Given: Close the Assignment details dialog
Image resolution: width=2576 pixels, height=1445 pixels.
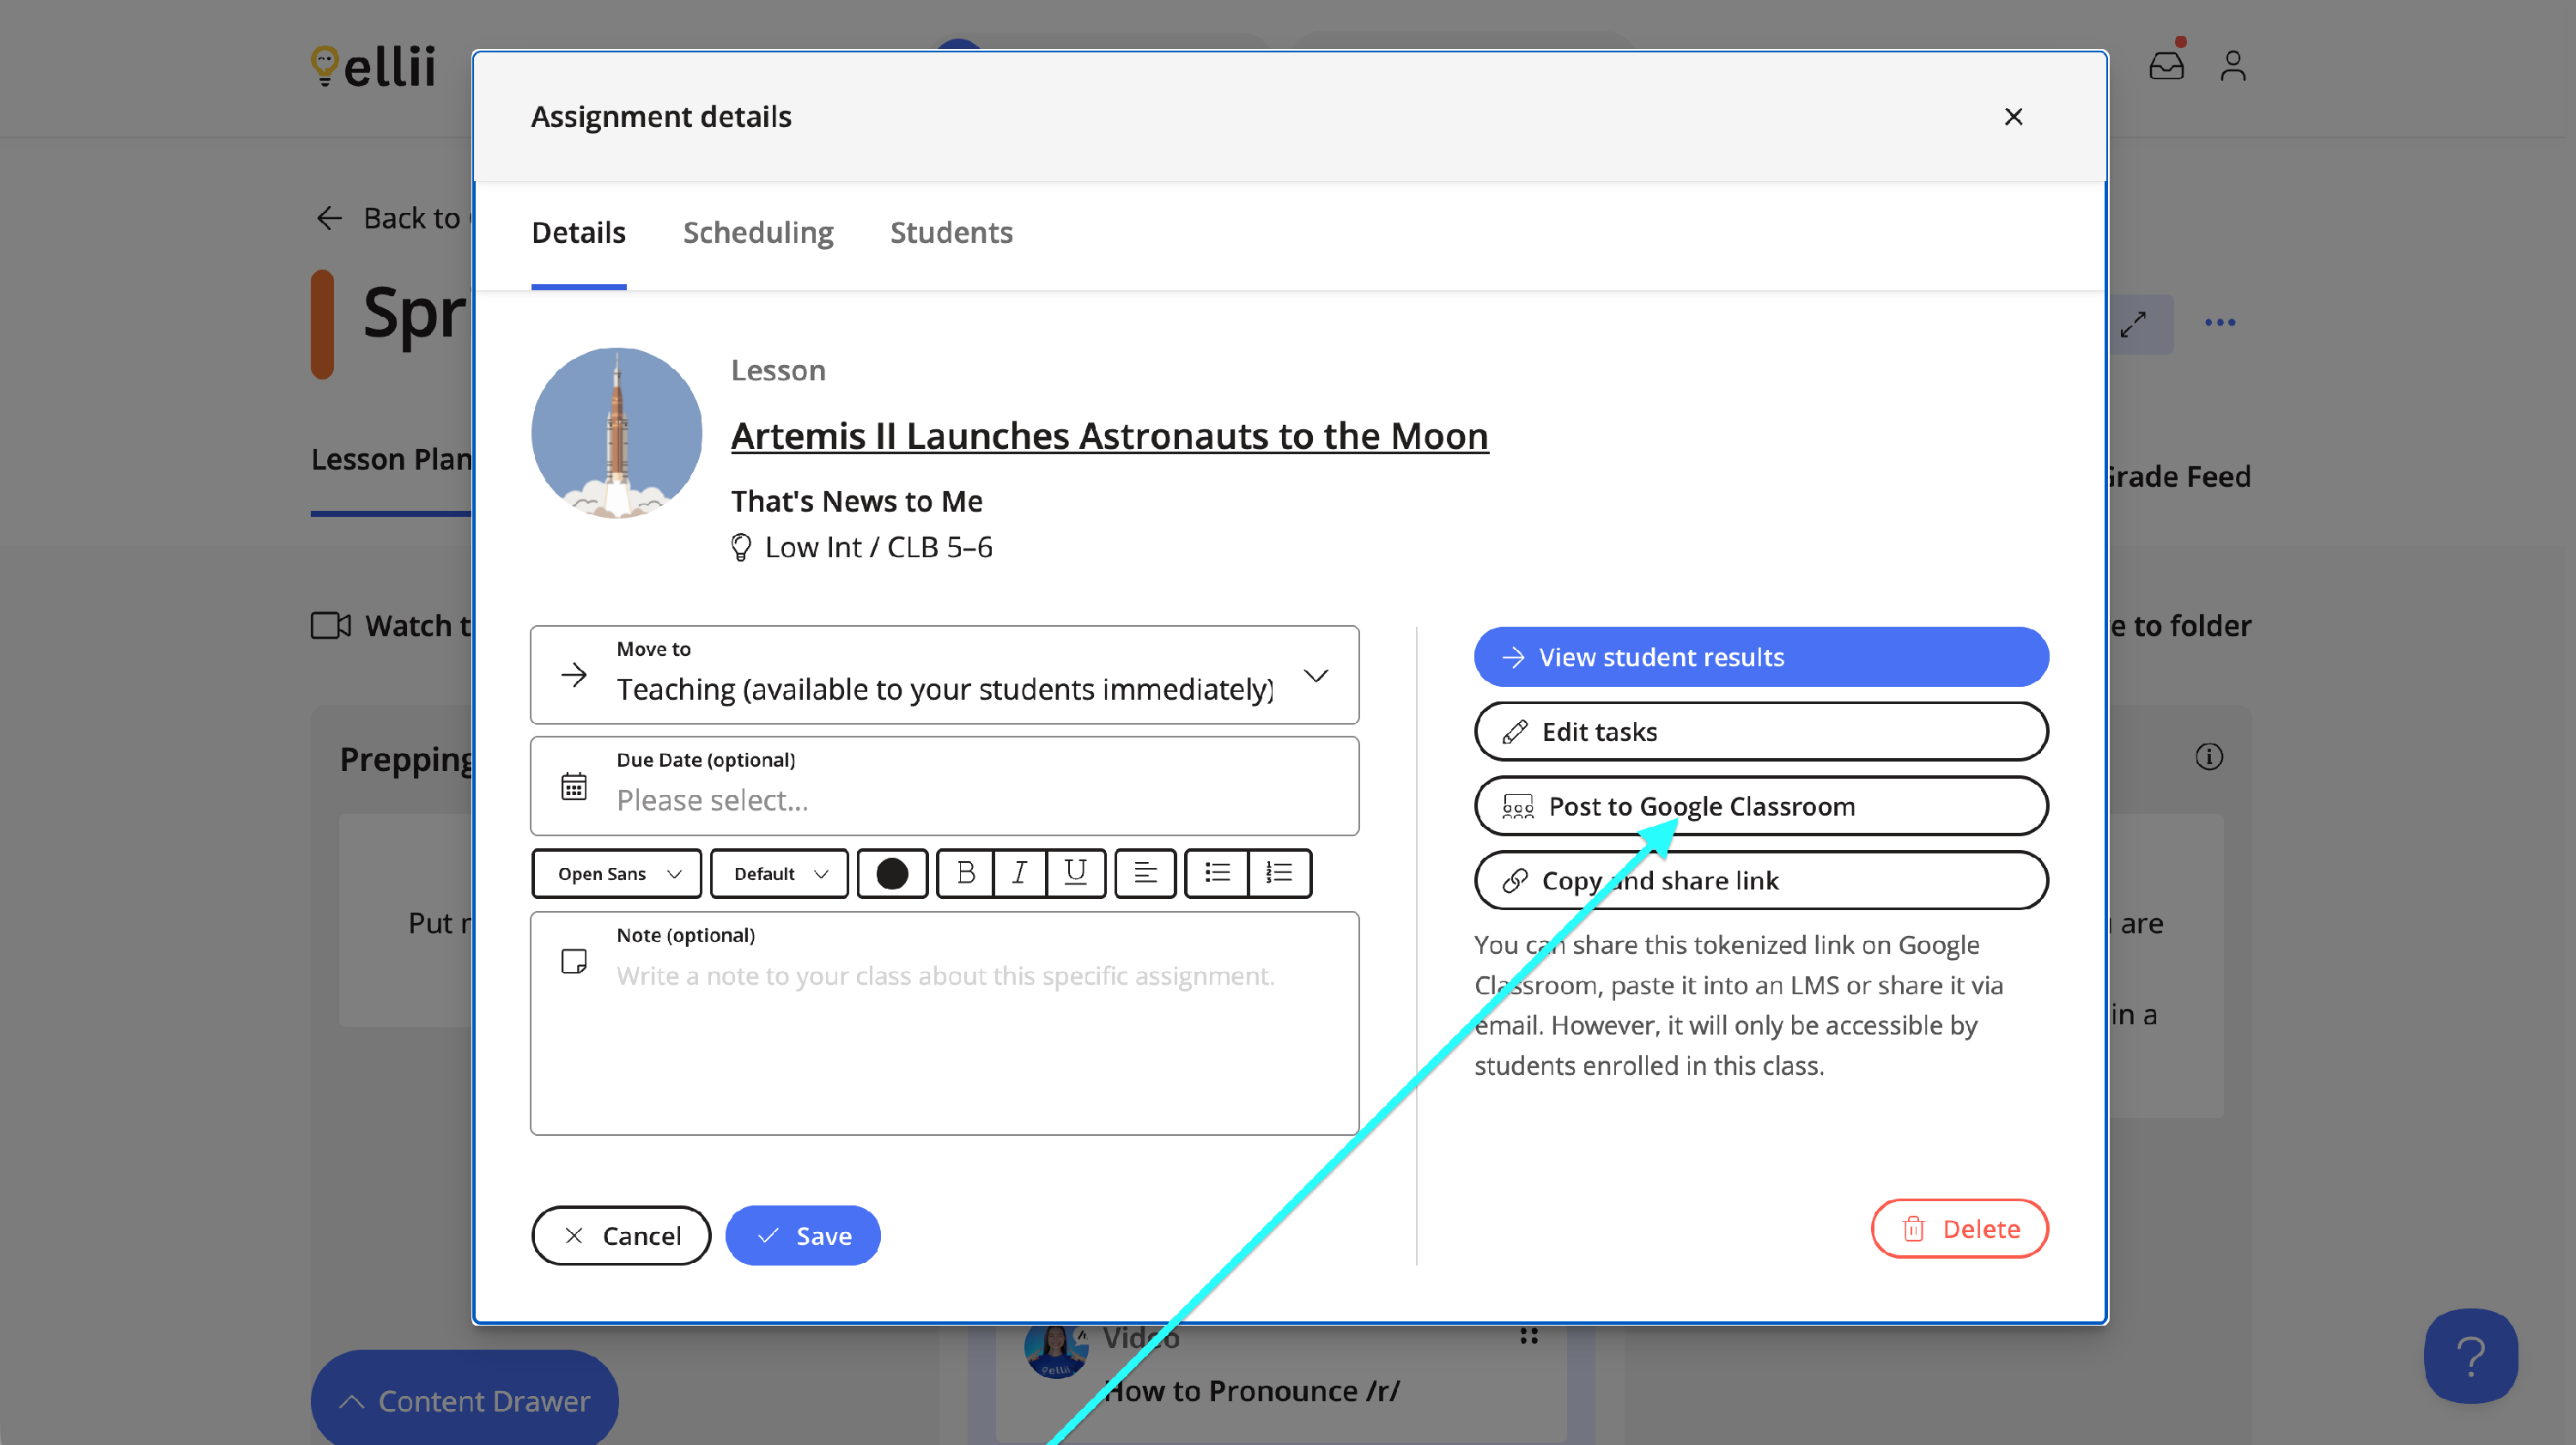Looking at the screenshot, I should pyautogui.click(x=2013, y=117).
